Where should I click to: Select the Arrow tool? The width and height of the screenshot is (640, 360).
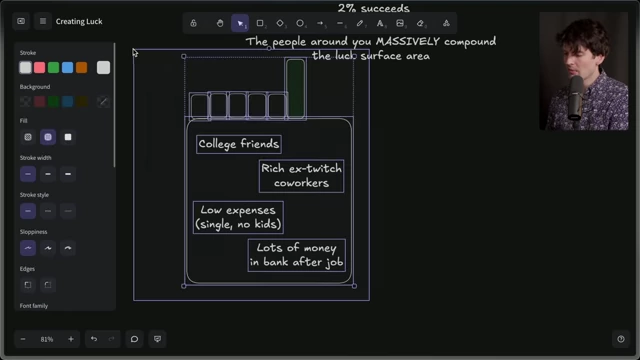[320, 23]
